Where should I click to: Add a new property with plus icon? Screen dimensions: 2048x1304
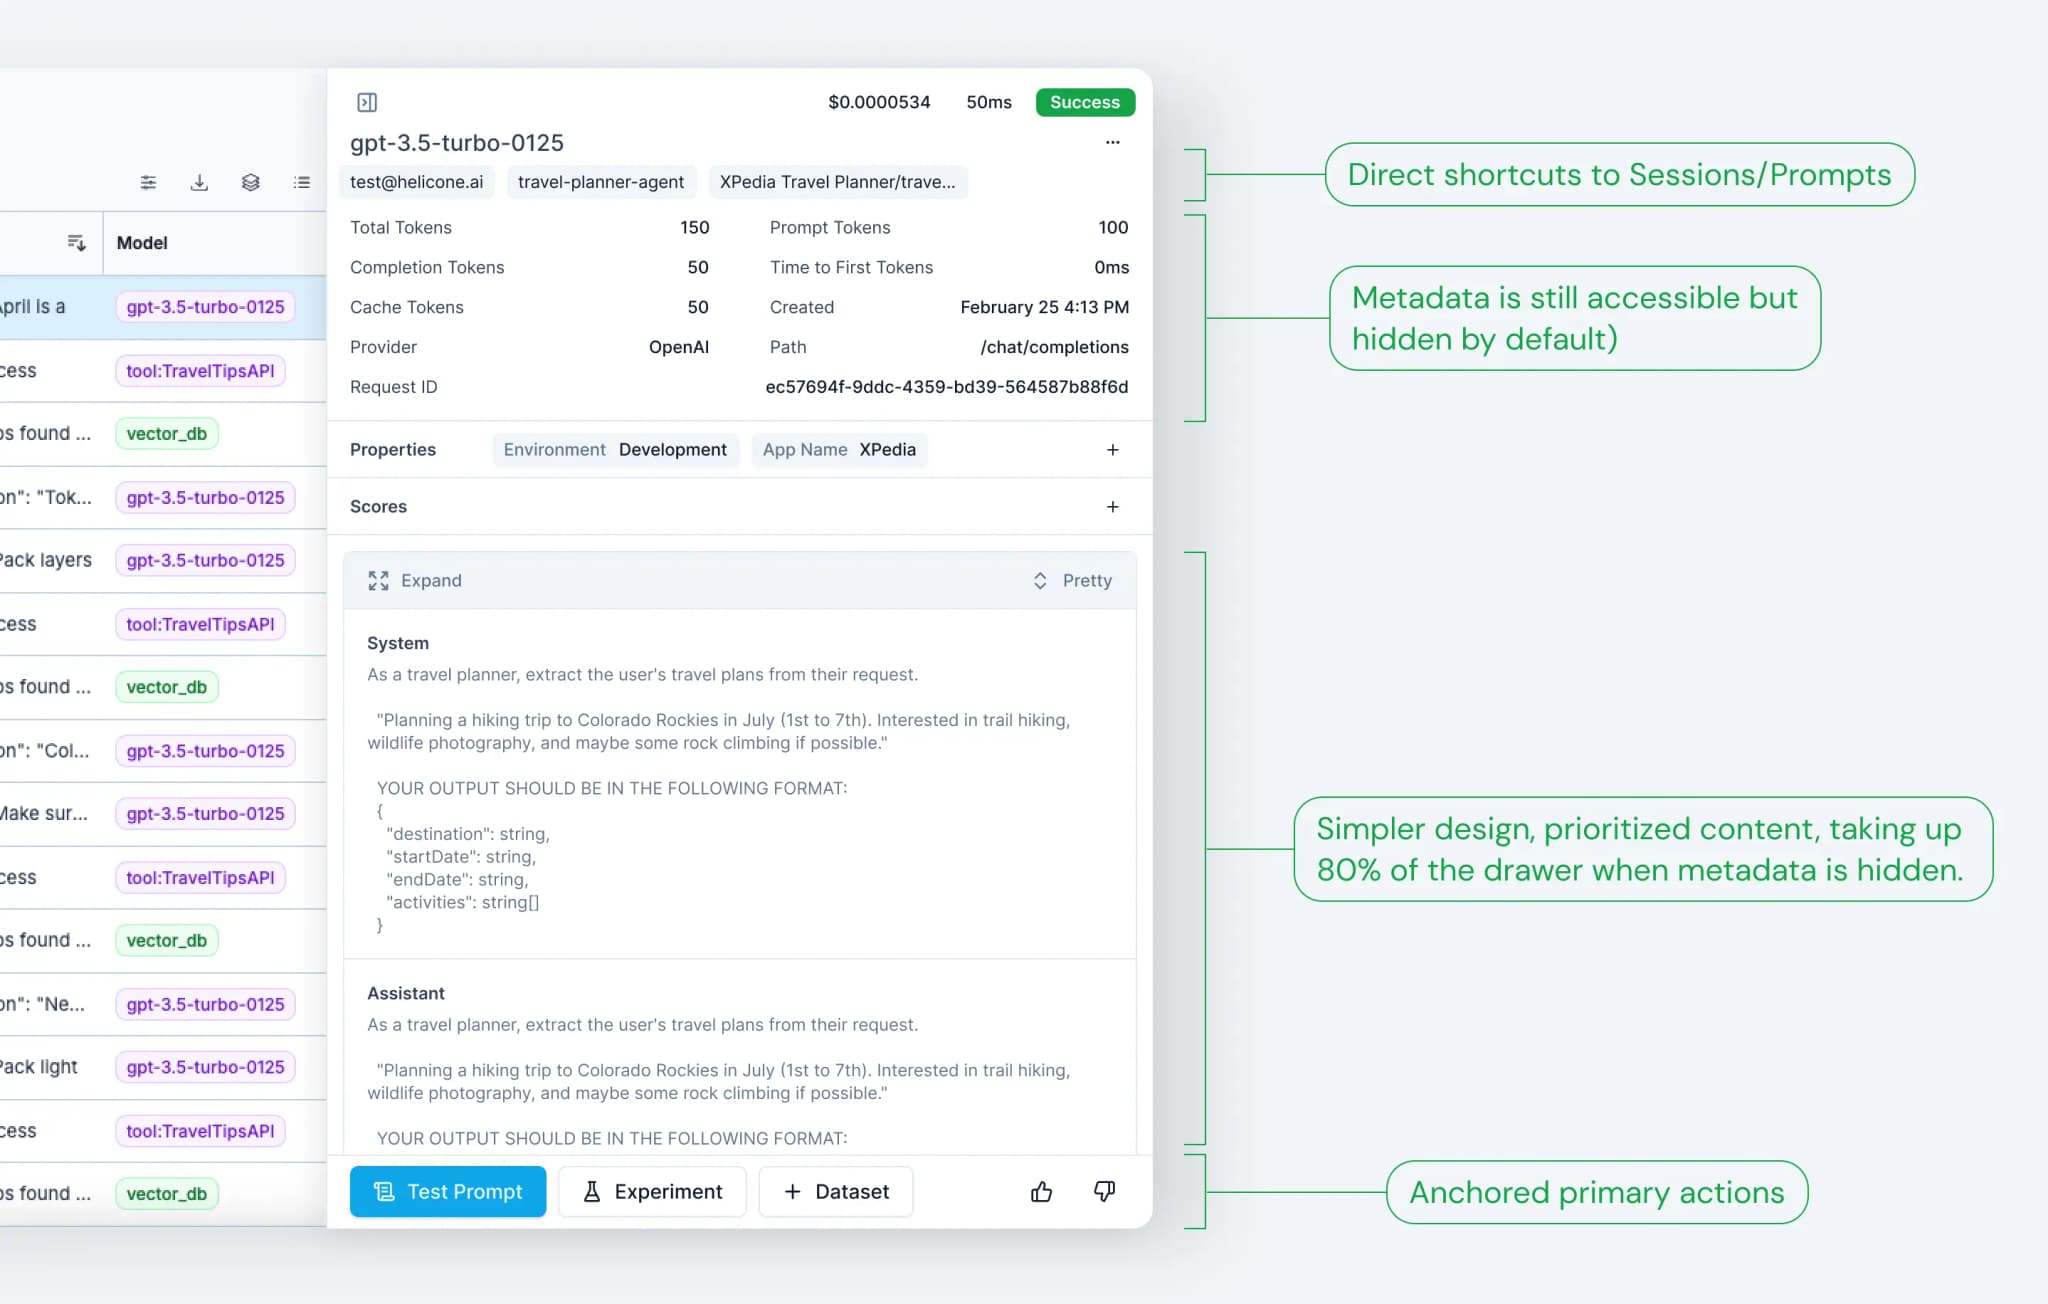[x=1112, y=450]
